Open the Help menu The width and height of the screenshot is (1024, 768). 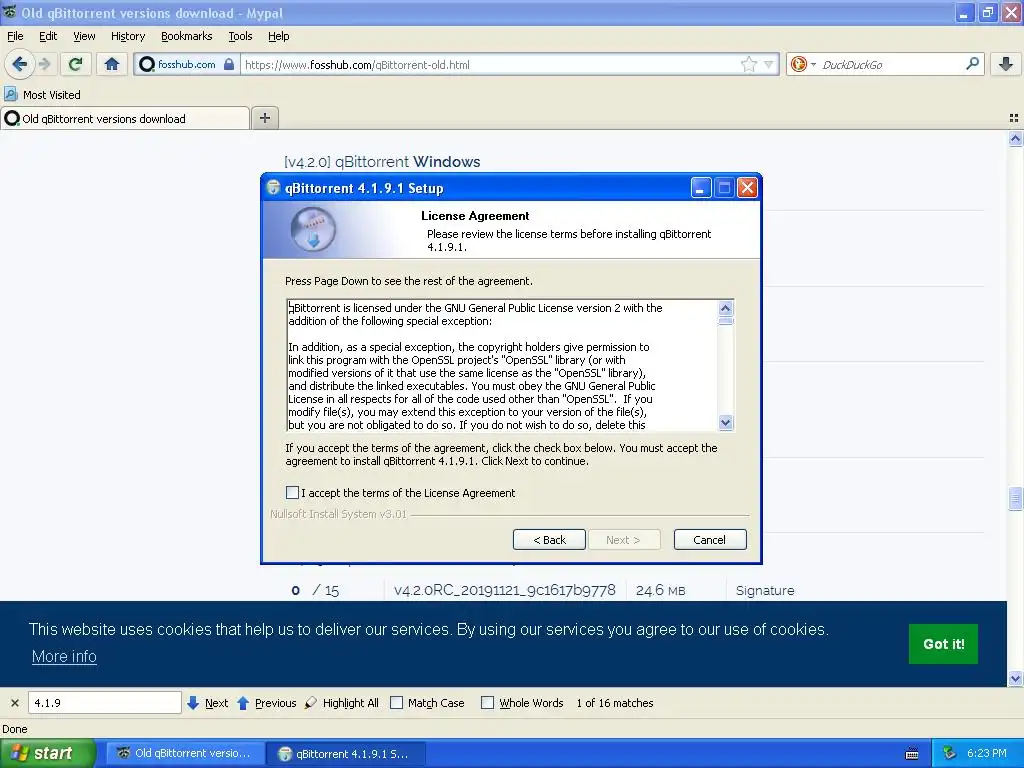tap(279, 36)
